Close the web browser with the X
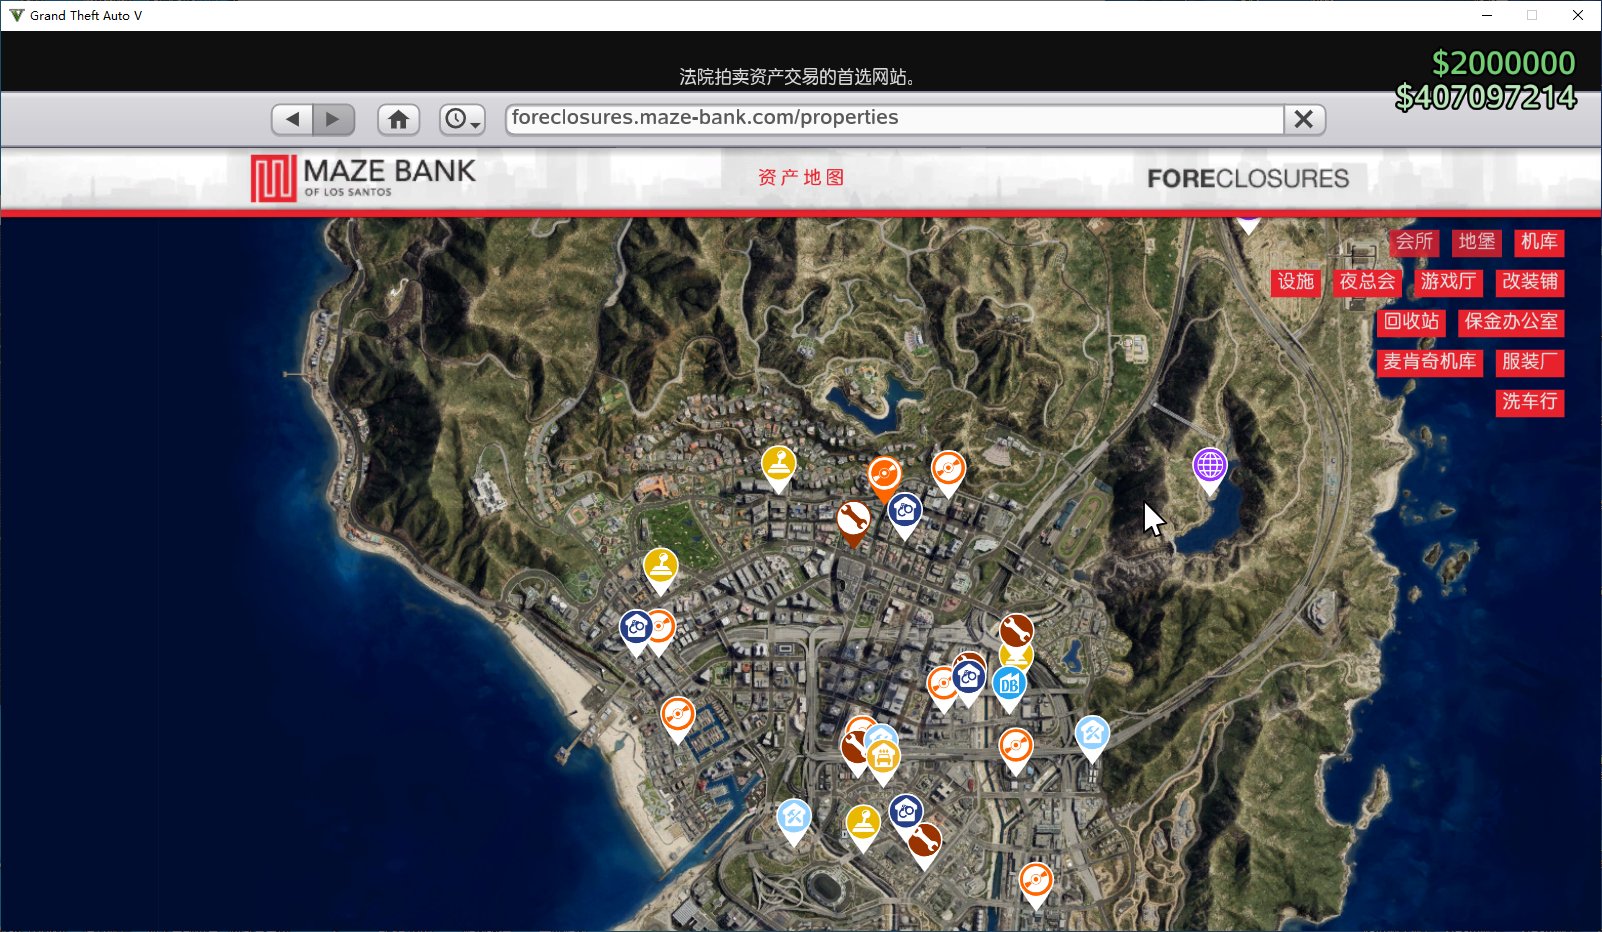 1304,120
